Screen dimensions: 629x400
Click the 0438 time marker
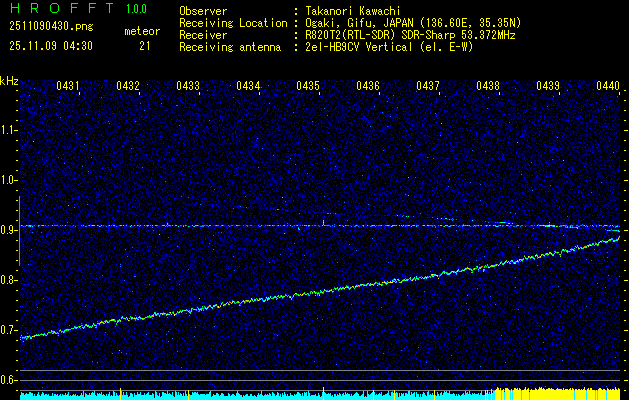pos(488,87)
